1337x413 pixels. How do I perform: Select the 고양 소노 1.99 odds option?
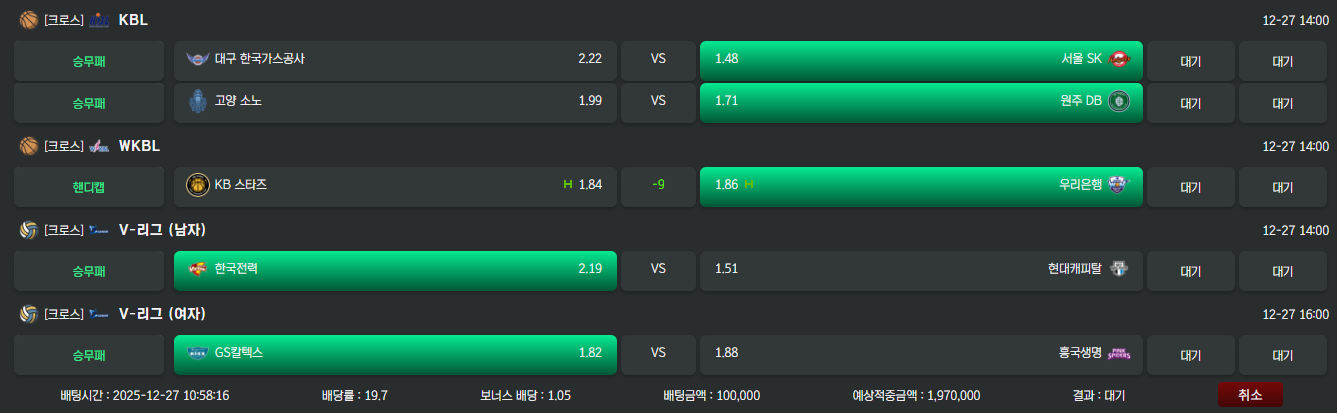pos(395,102)
